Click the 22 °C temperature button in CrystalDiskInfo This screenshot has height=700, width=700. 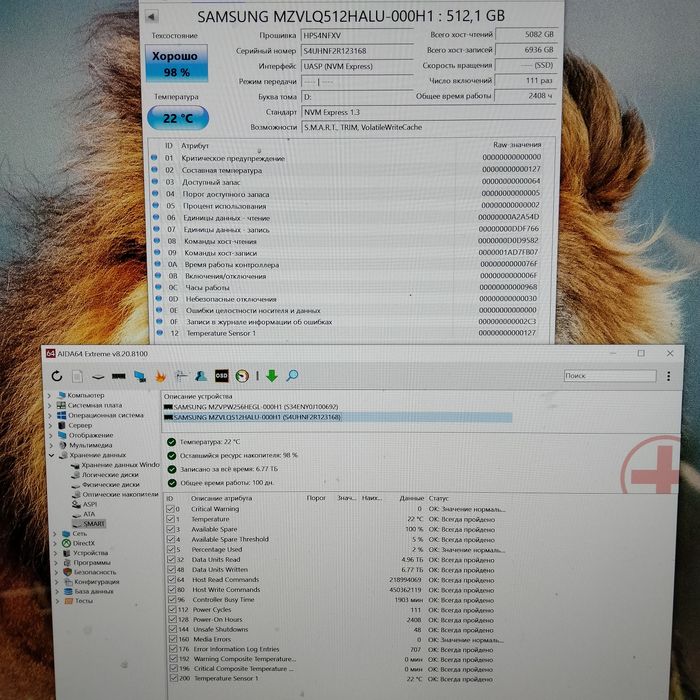point(178,118)
